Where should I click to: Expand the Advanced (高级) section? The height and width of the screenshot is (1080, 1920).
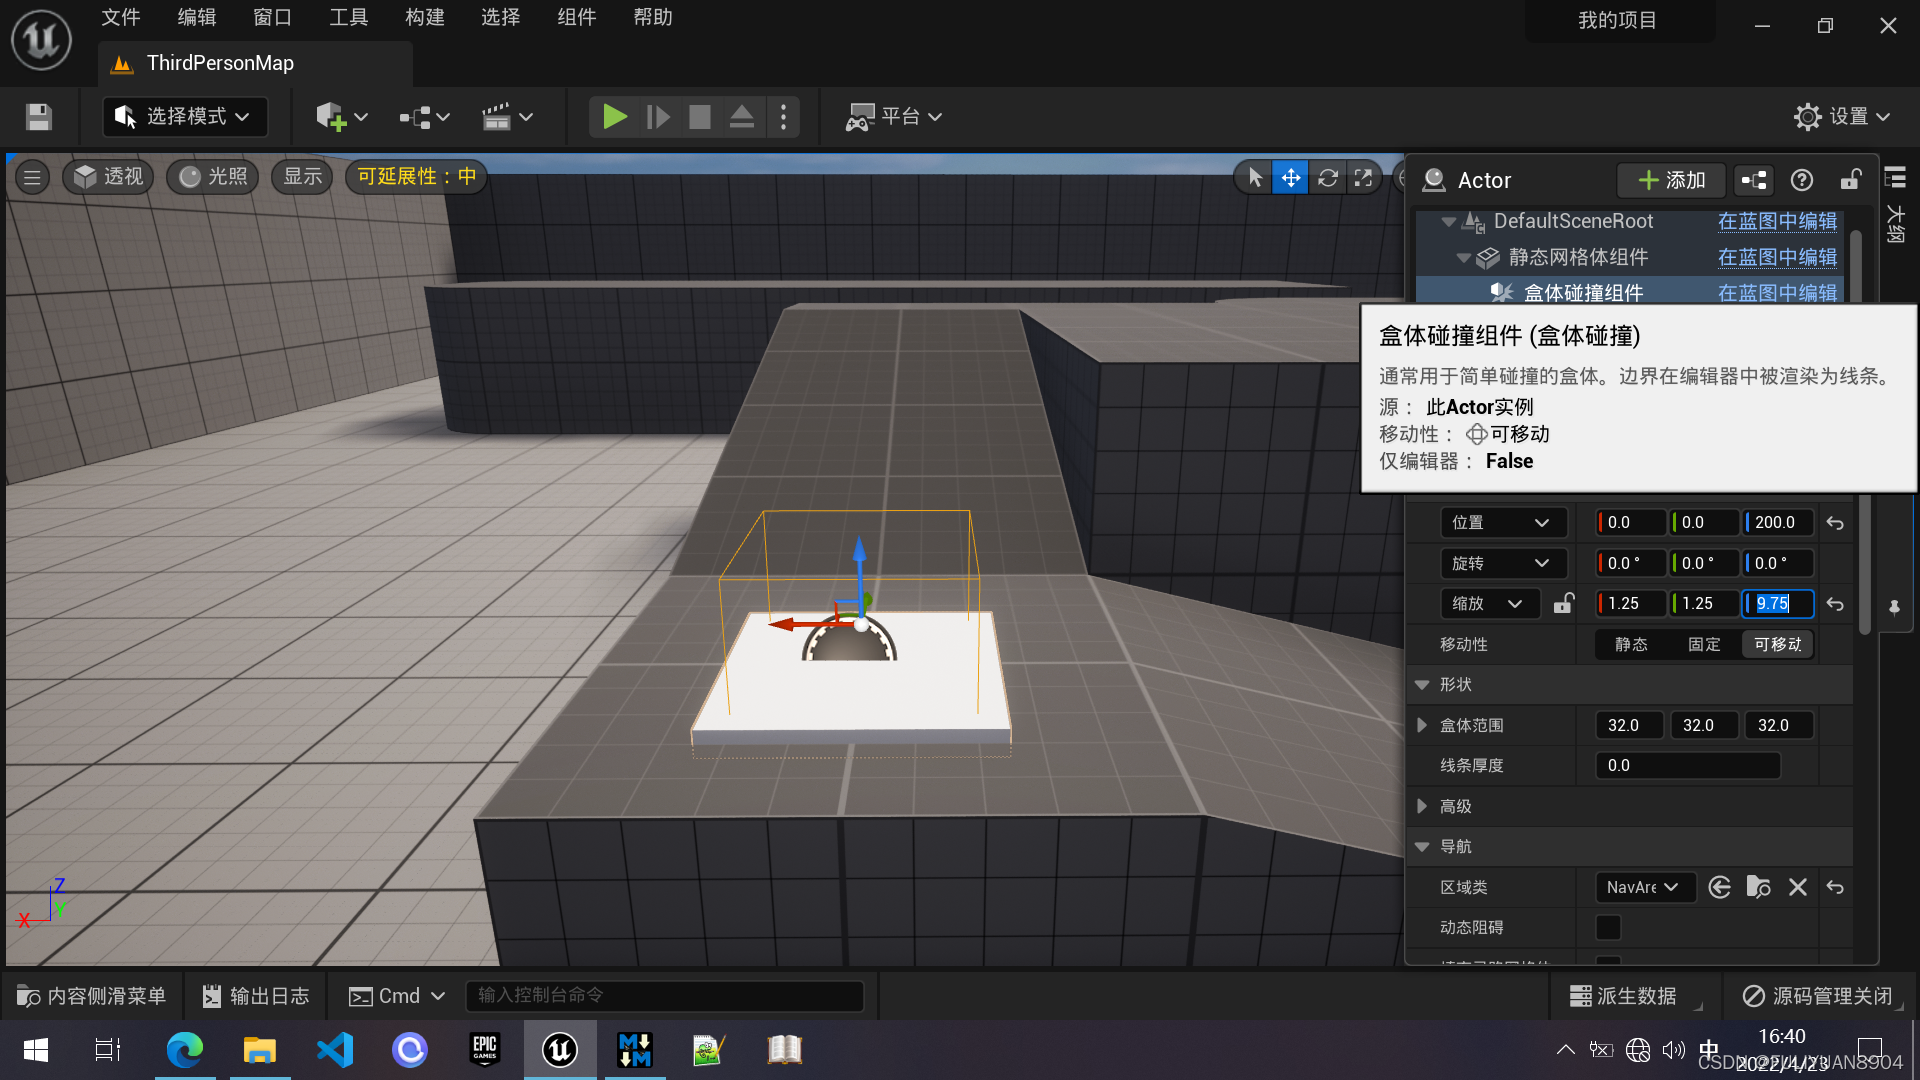(1422, 806)
